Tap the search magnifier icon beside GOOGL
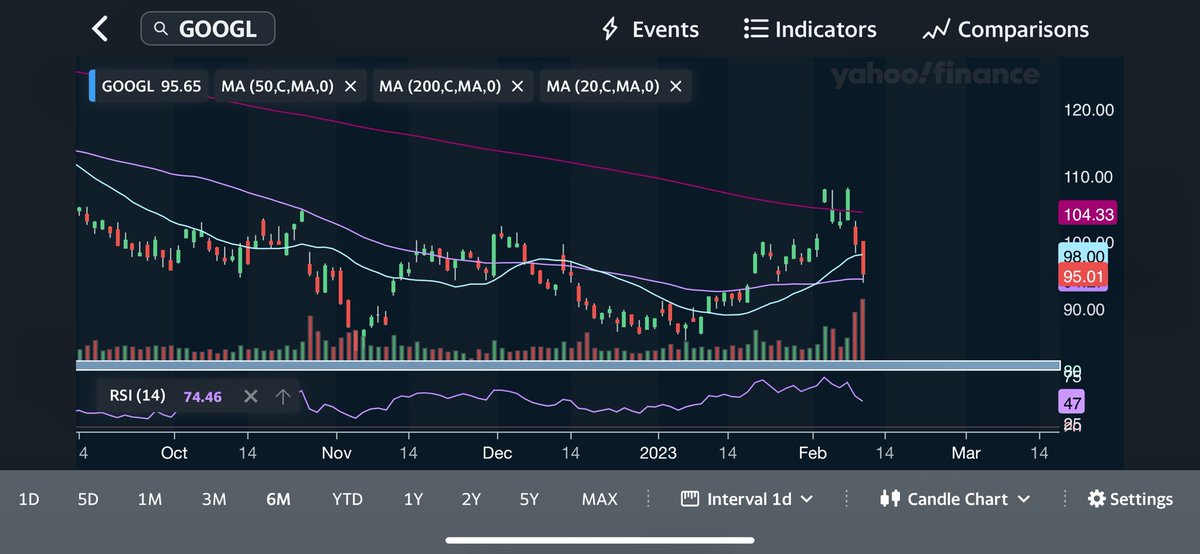 pos(161,29)
